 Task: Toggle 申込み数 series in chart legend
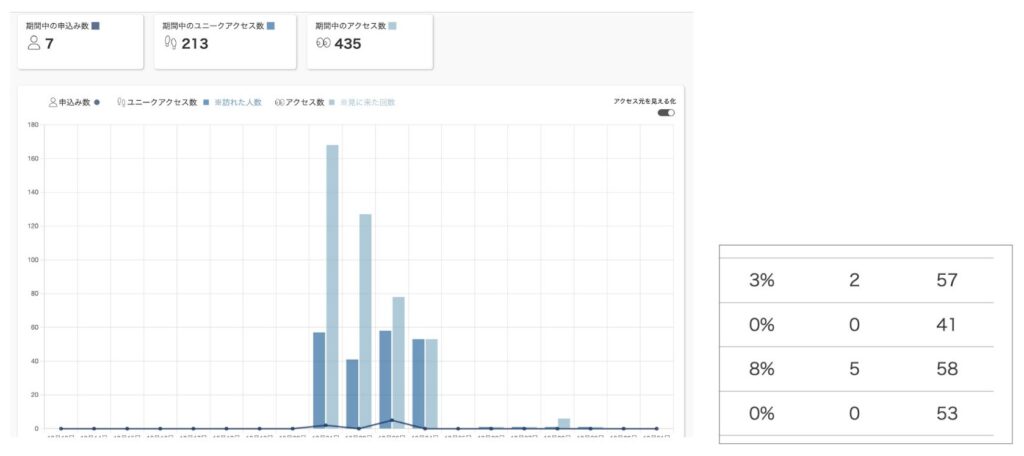[x=74, y=103]
